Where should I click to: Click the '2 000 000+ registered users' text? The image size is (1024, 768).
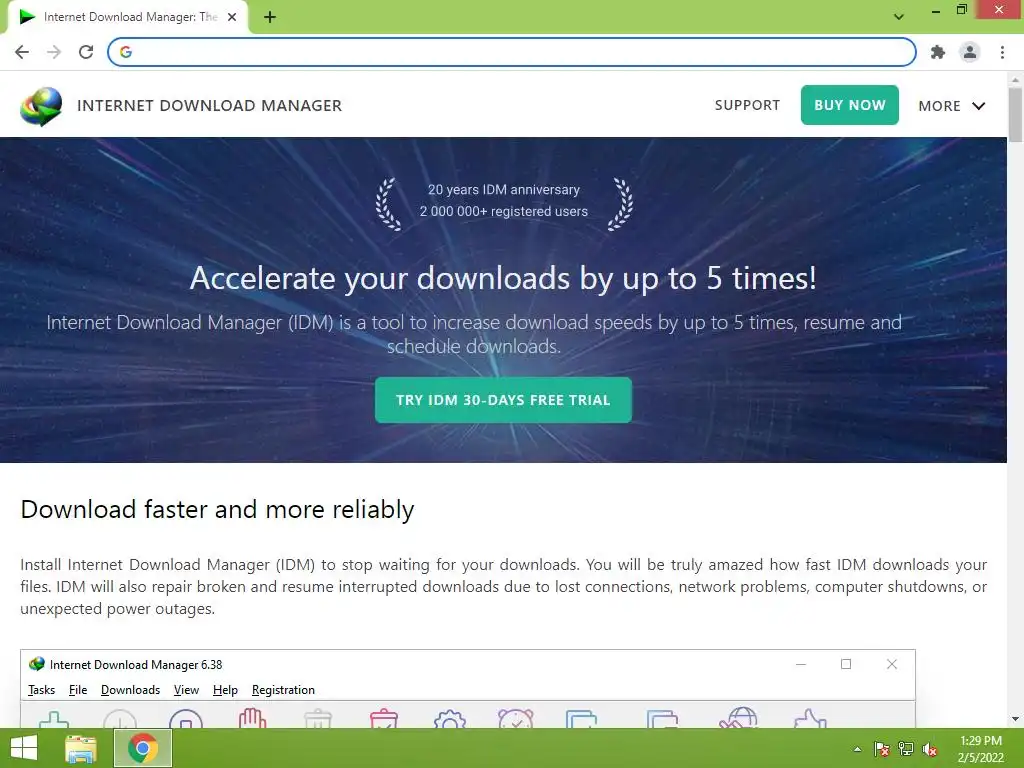click(x=504, y=212)
